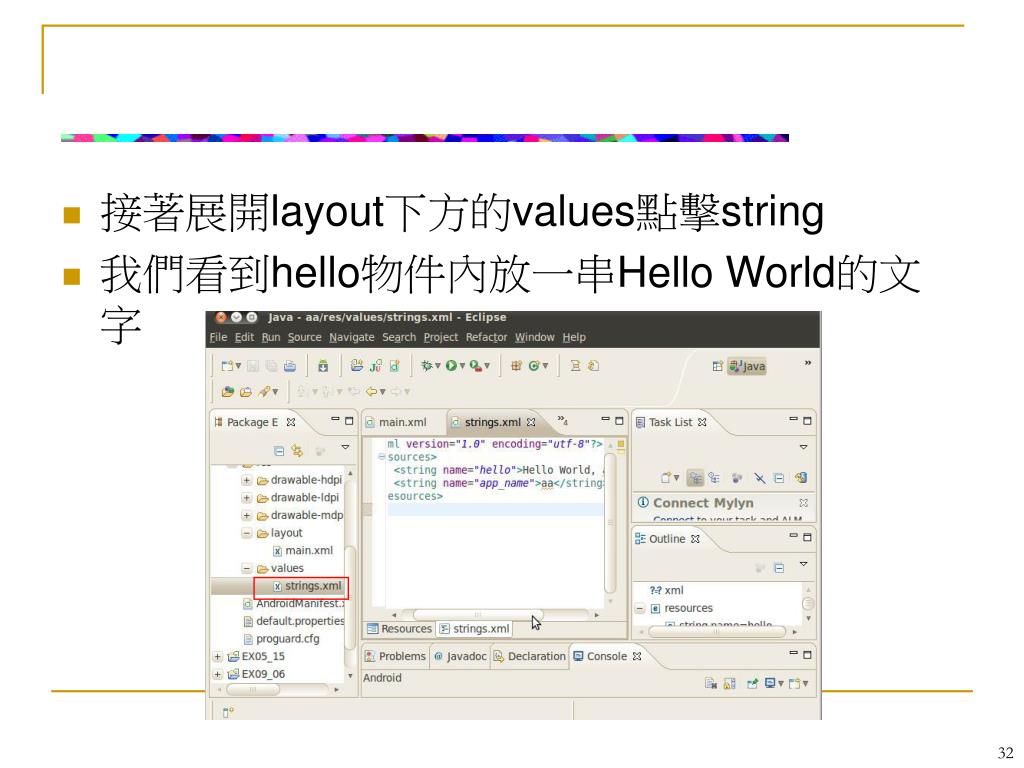Click the New Android XML file icon
1024x768 pixels.
pos(394,366)
